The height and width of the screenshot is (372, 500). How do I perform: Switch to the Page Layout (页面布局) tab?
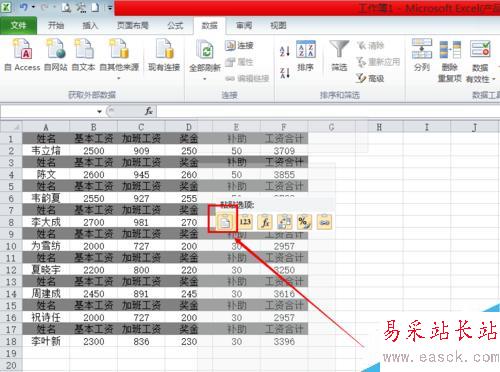(x=132, y=25)
